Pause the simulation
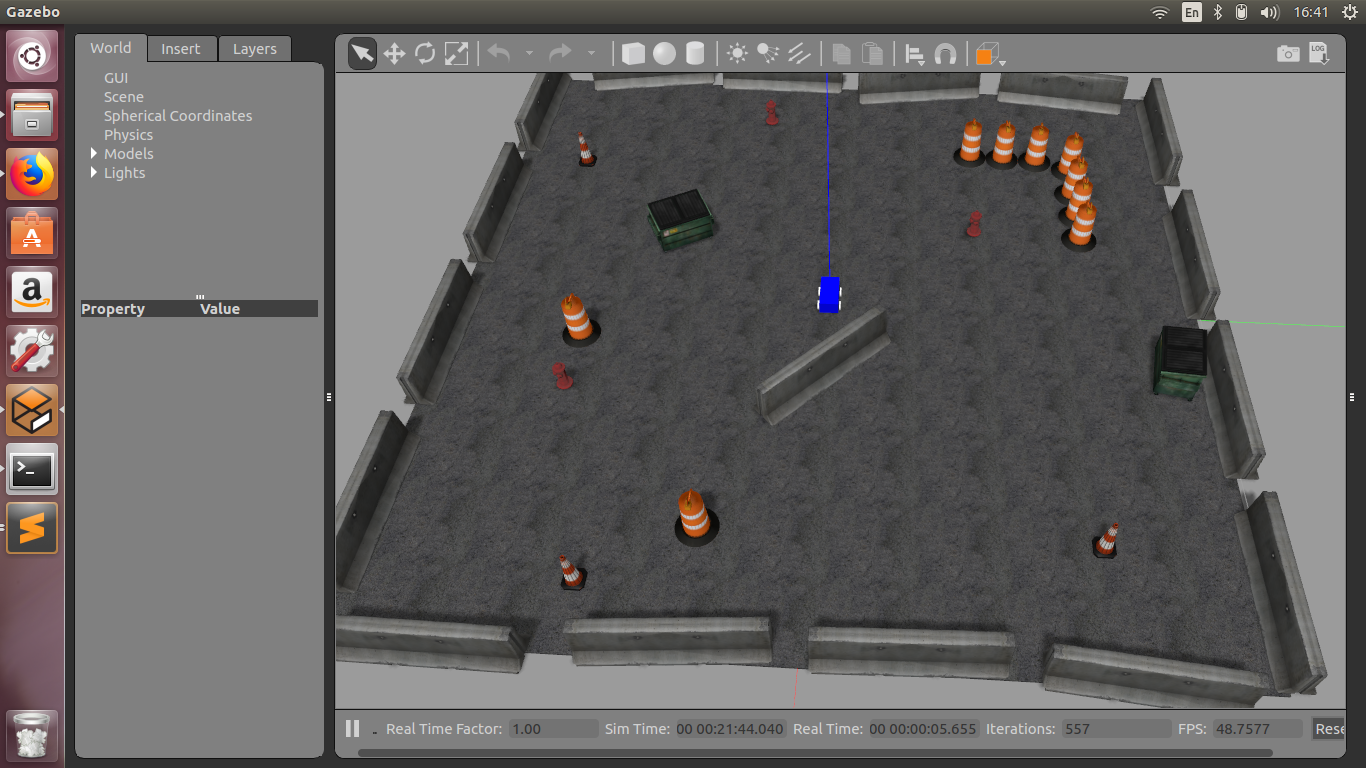1366x768 pixels. pyautogui.click(x=352, y=728)
